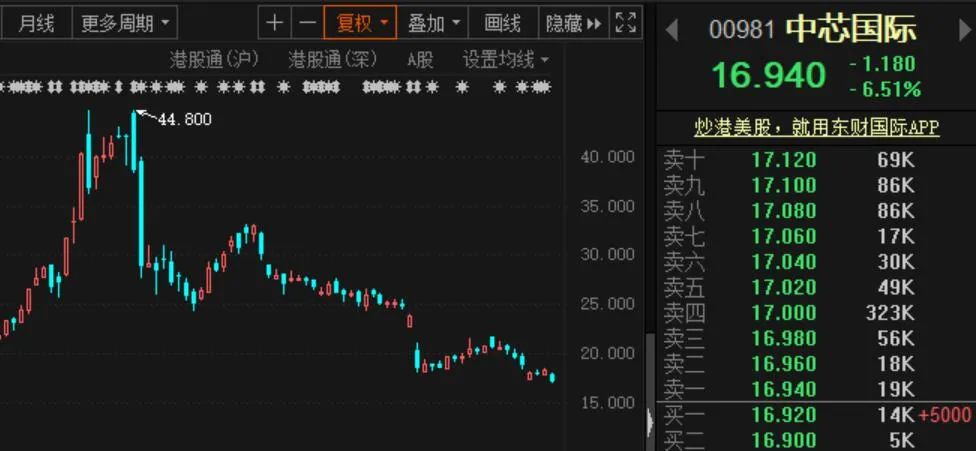Click 卖二 price 16.960
Screen dimensions: 976x451
click(784, 363)
